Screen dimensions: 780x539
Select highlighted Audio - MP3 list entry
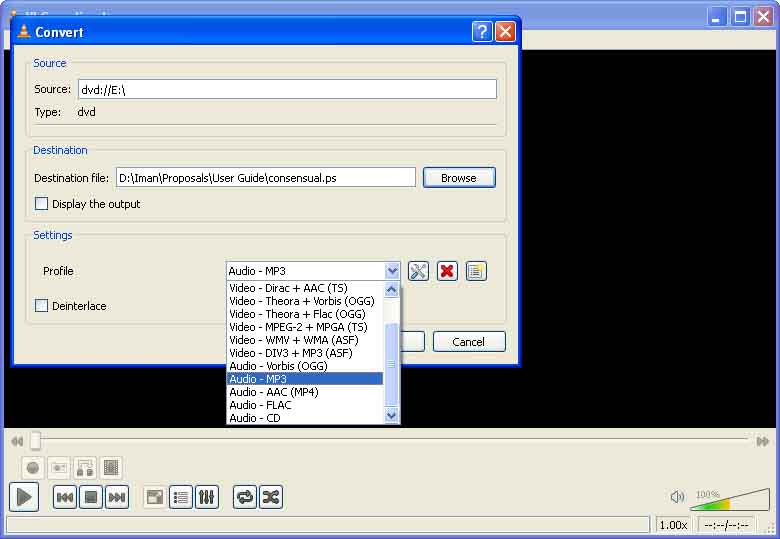coord(305,379)
